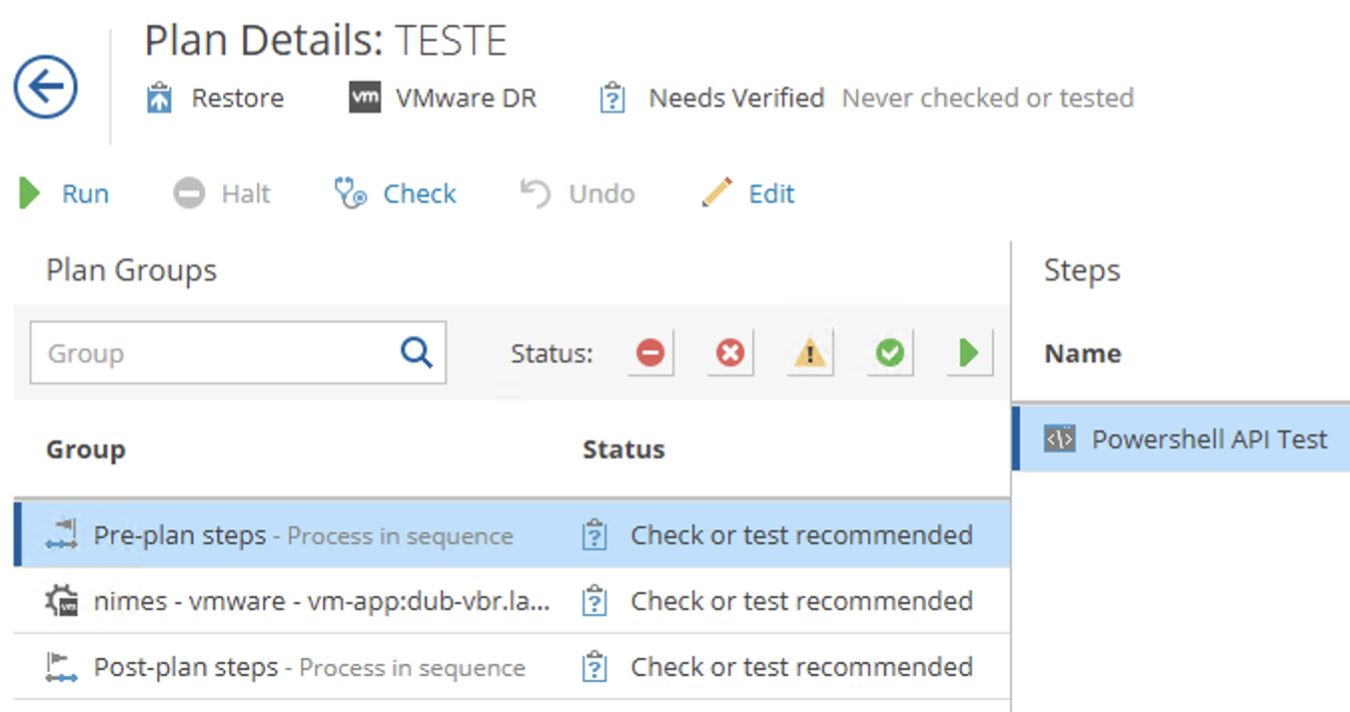Toggle the green checkmark success filter
Image resolution: width=1350 pixels, height=712 pixels.
click(x=889, y=353)
